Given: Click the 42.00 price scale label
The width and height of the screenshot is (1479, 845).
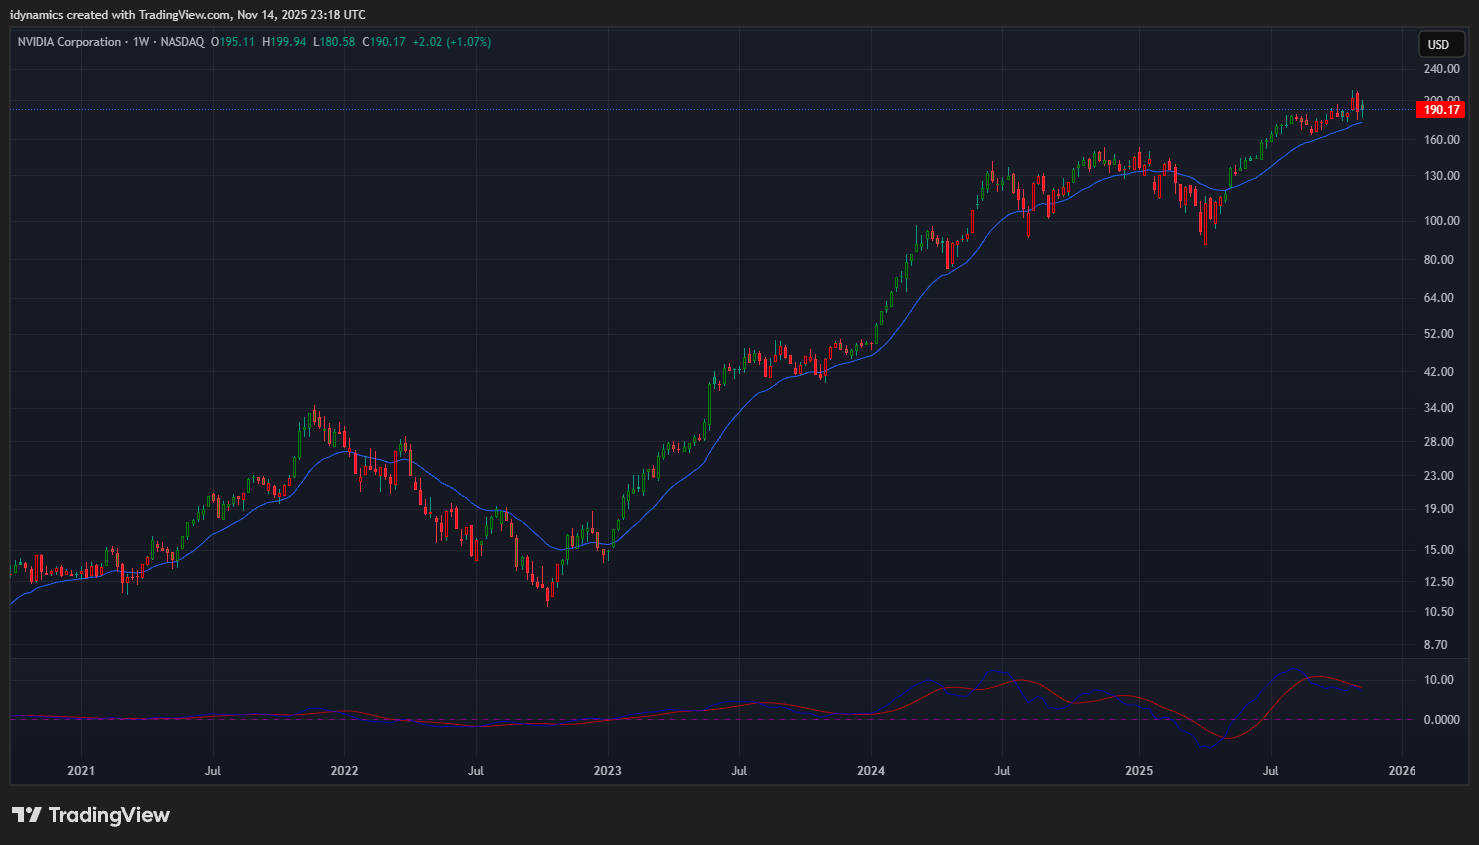Looking at the screenshot, I should [x=1439, y=372].
